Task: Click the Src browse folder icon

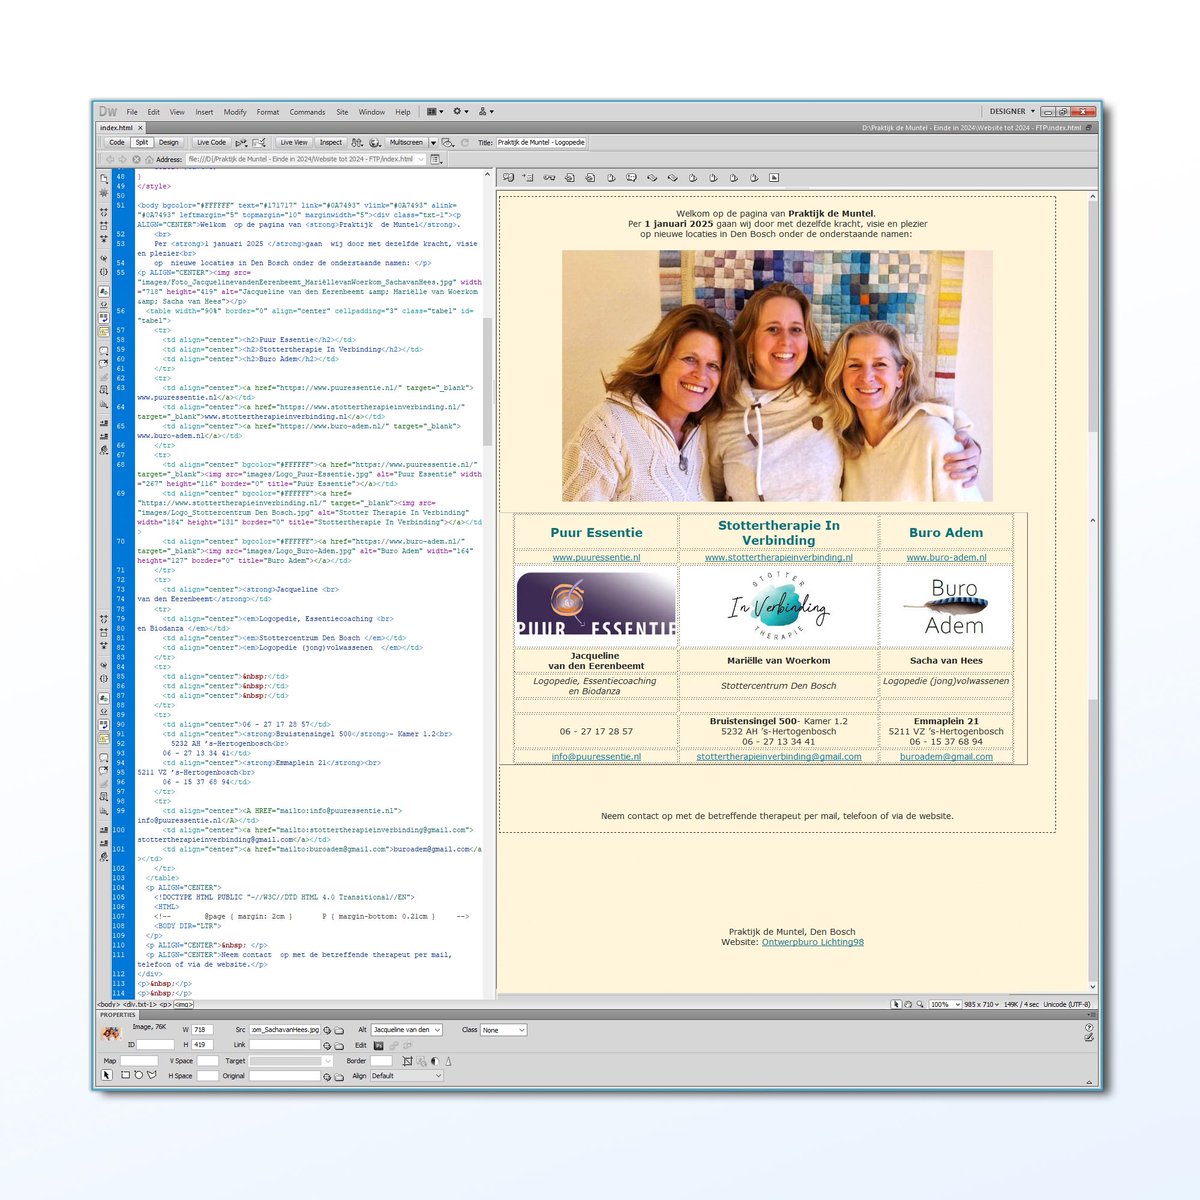Action: pyautogui.click(x=338, y=1030)
